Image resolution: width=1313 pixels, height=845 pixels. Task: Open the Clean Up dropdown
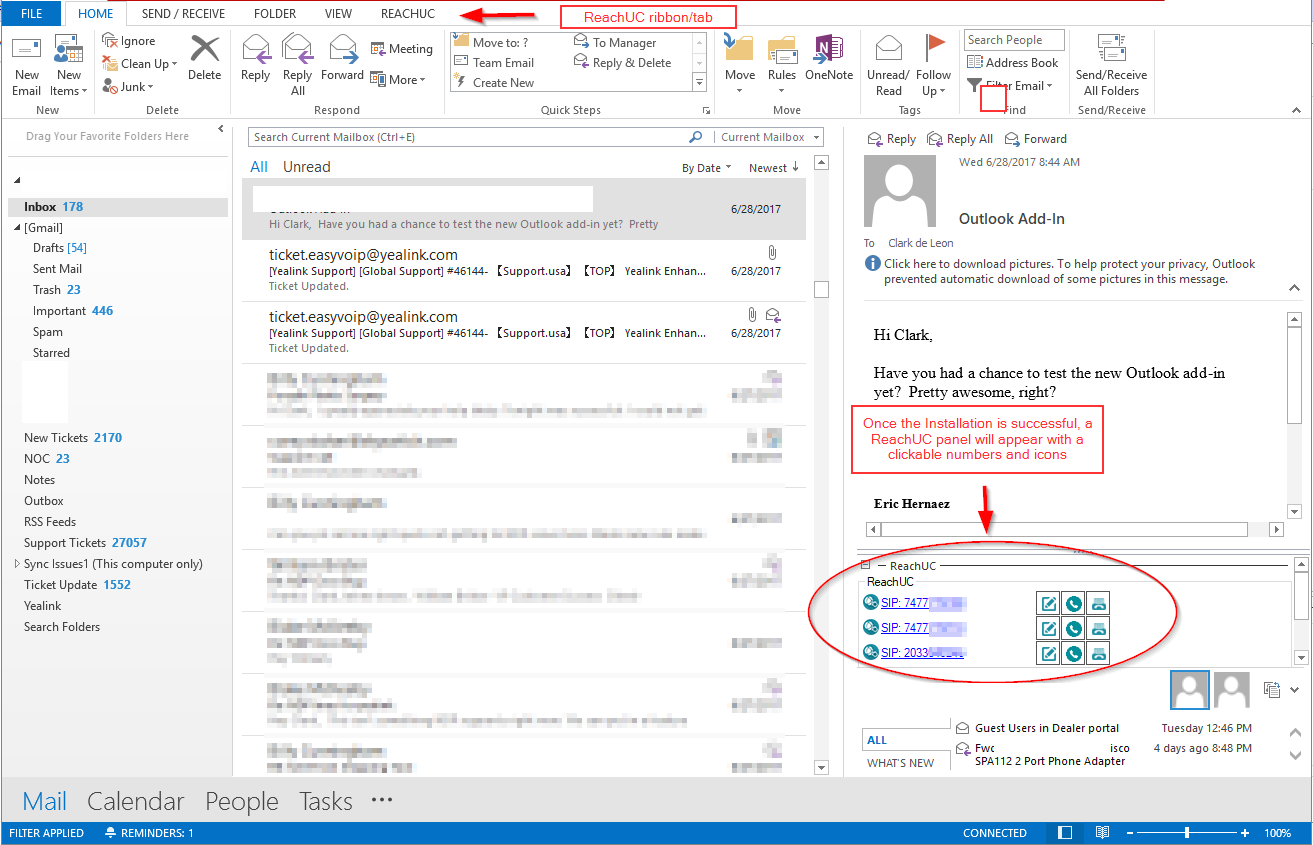(x=140, y=63)
